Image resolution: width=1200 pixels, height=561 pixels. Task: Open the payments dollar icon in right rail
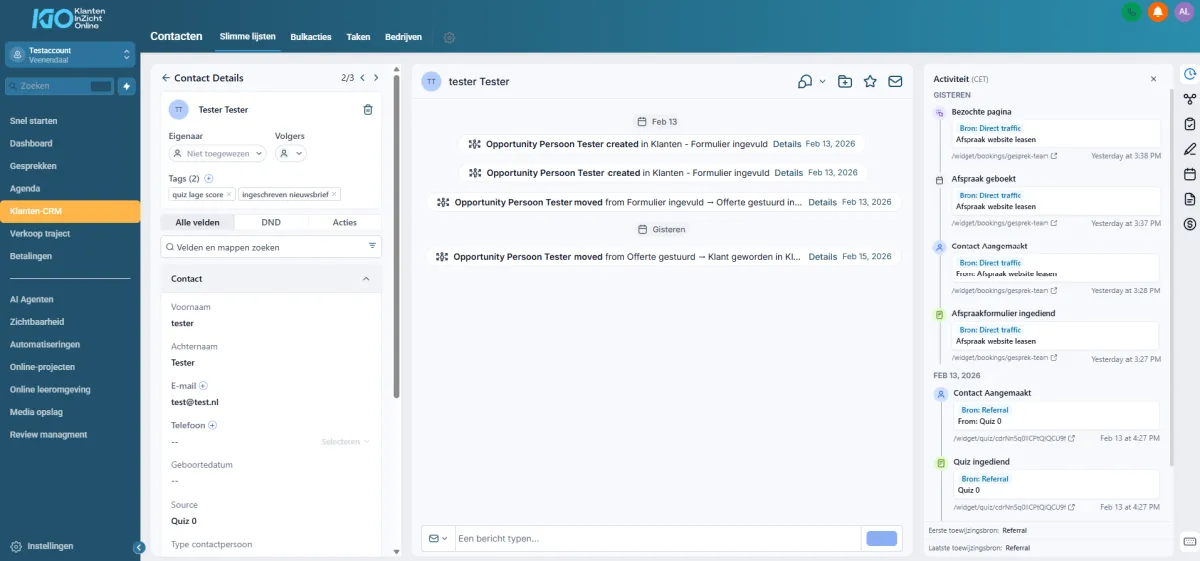pyautogui.click(x=1190, y=224)
